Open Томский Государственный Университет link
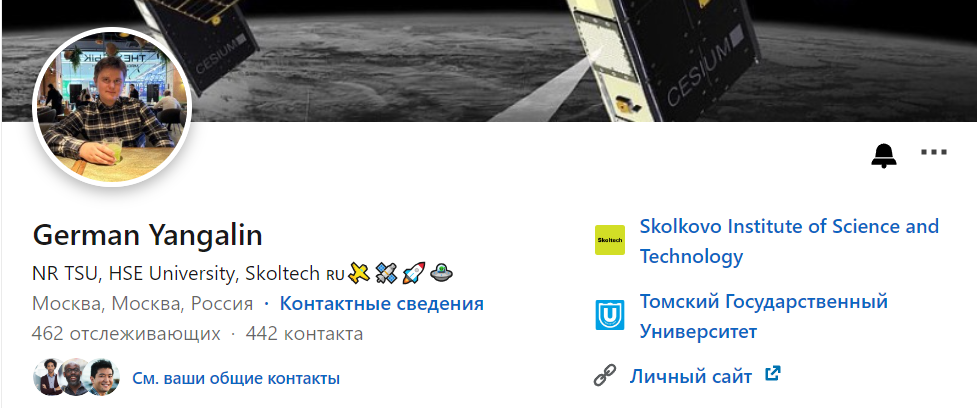The height and width of the screenshot is (408, 977). [x=764, y=316]
